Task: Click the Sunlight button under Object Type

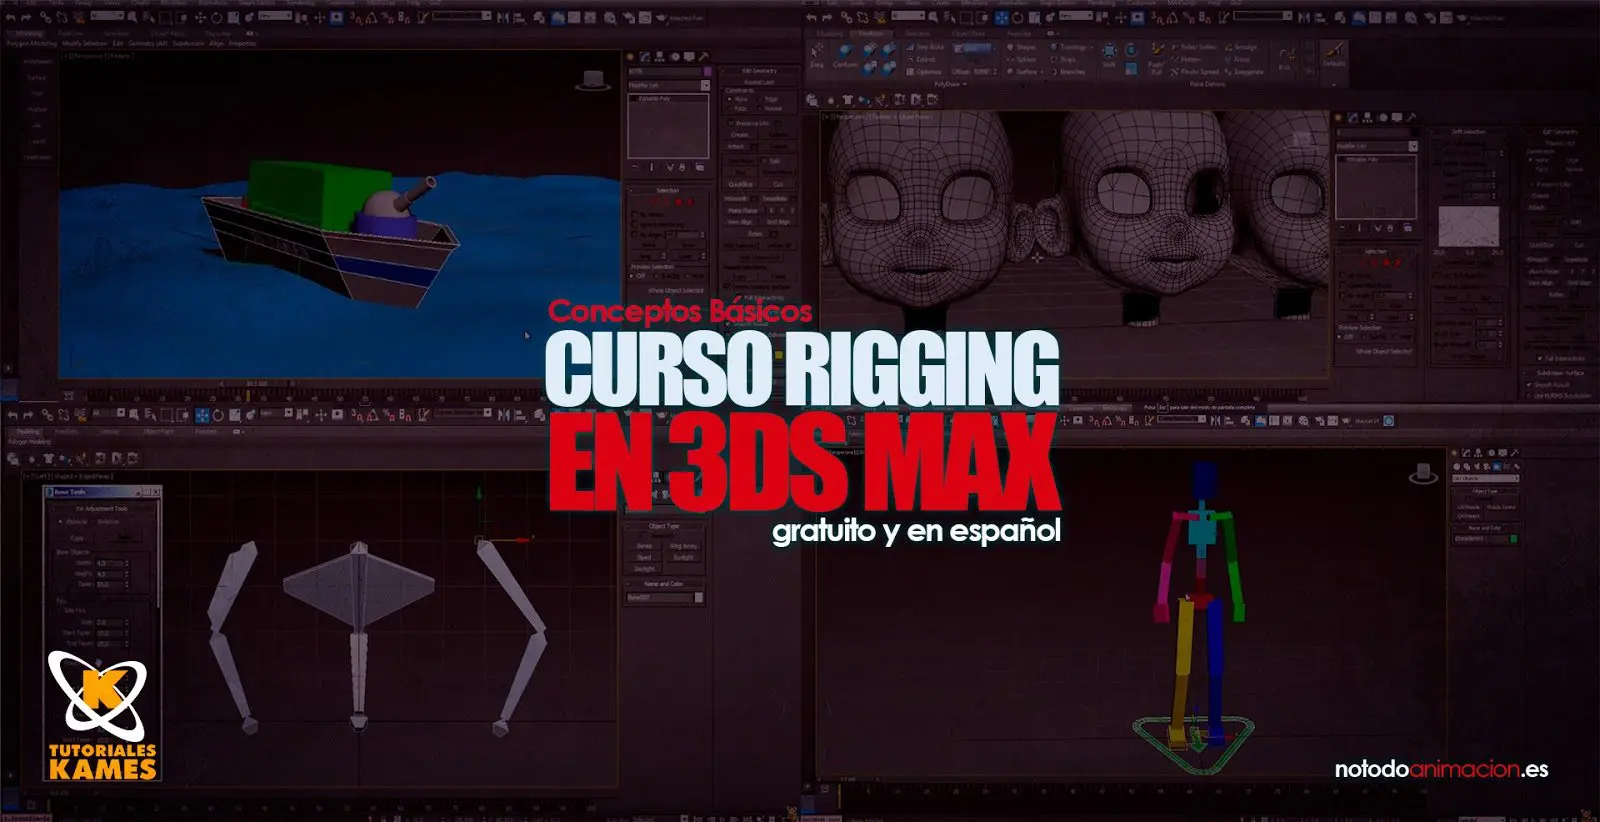Action: 684,557
